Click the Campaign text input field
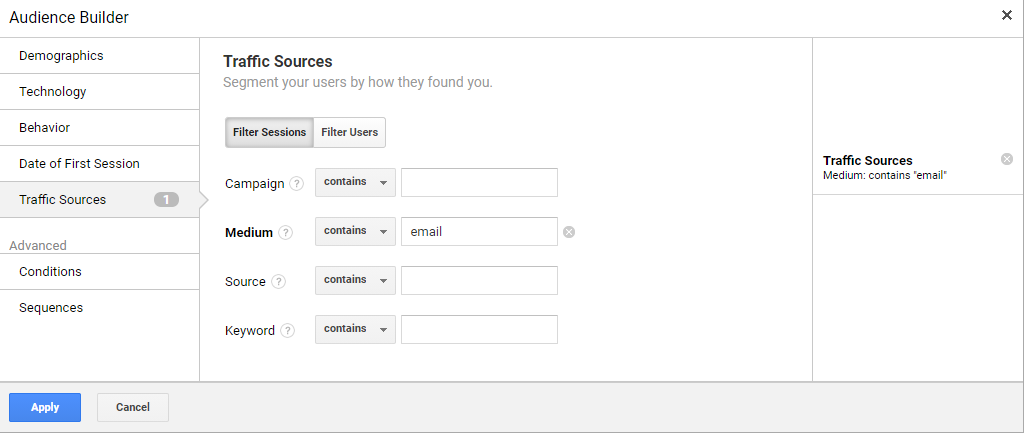 479,183
